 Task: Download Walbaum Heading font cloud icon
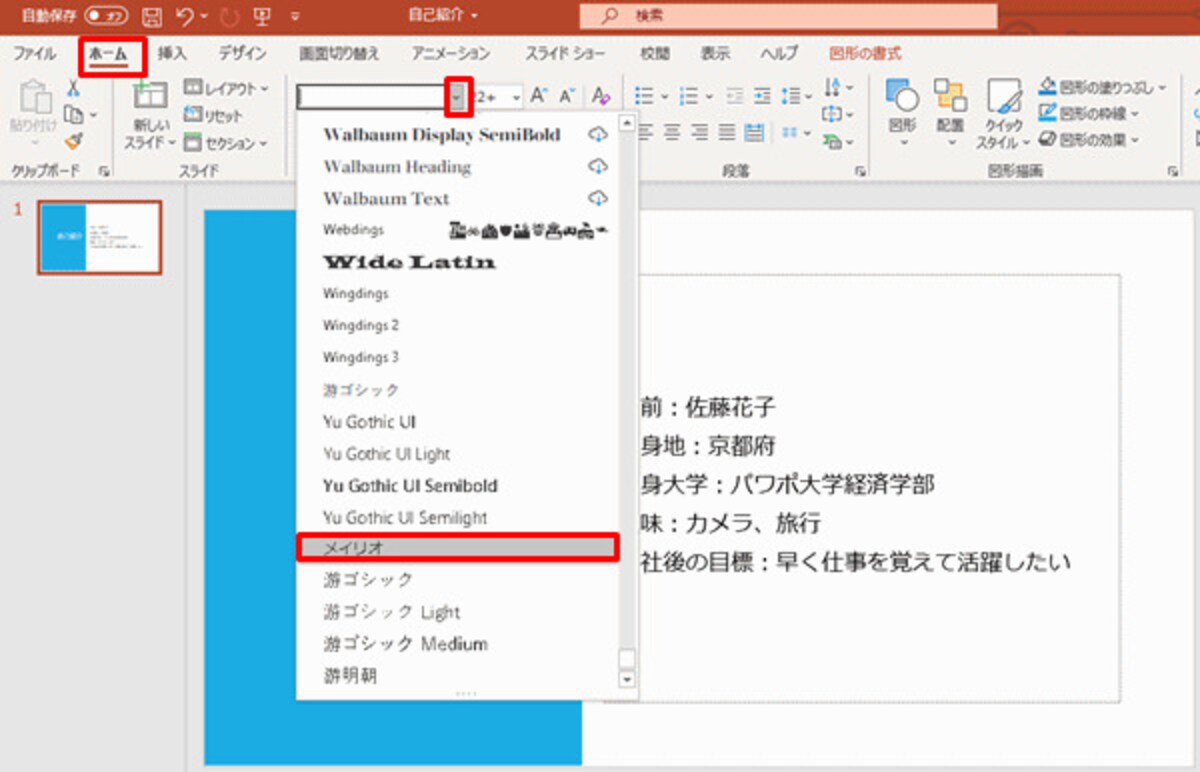598,166
